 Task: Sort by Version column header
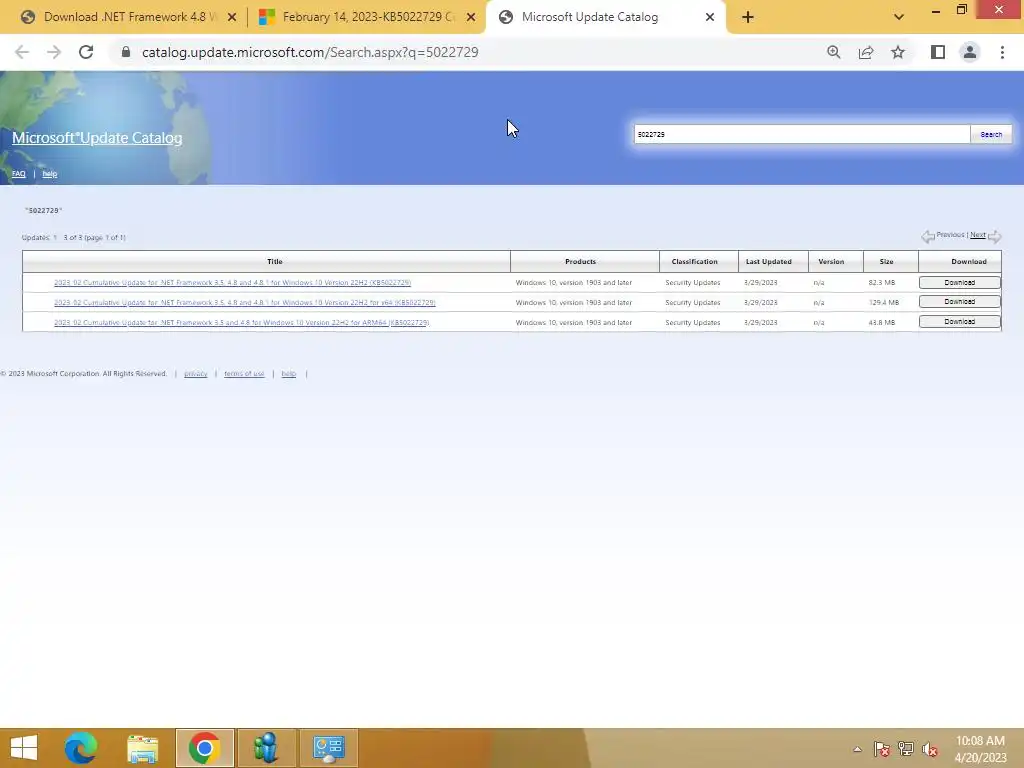(x=831, y=261)
